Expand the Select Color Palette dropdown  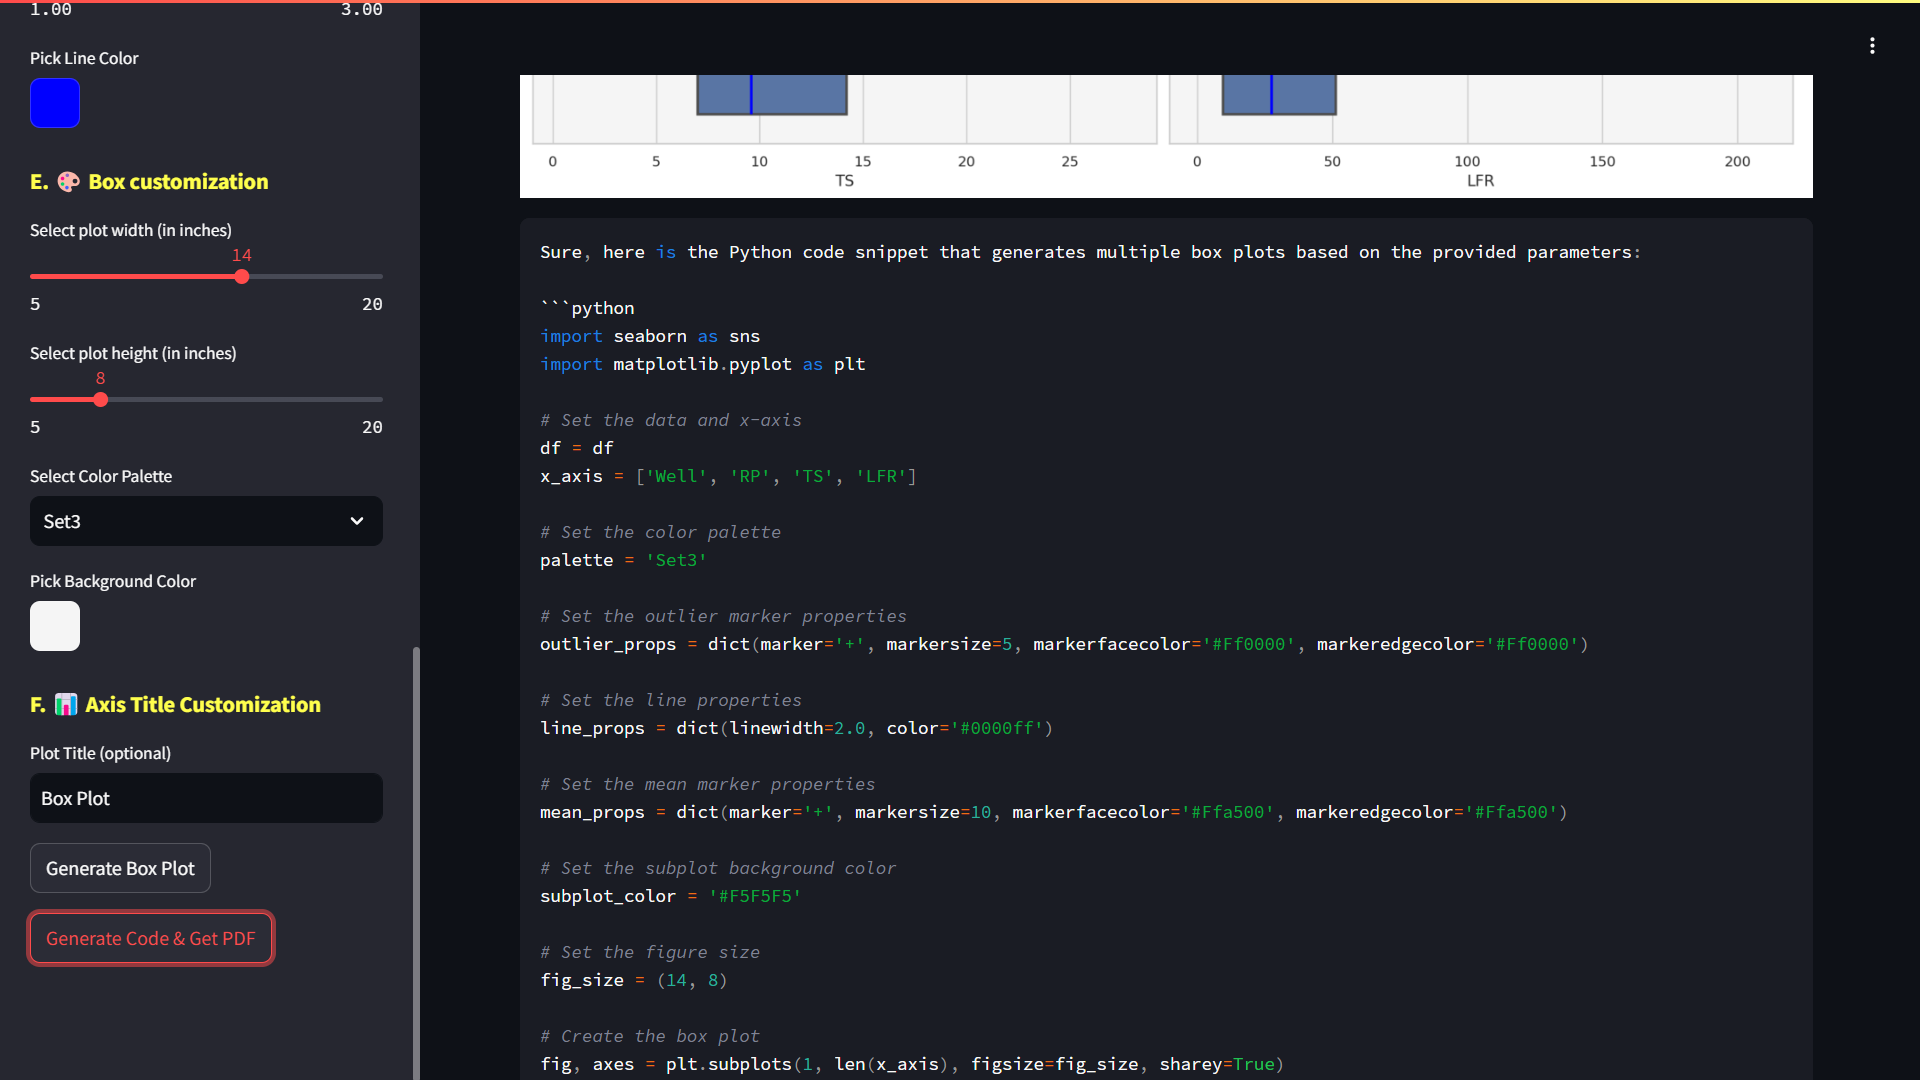[206, 521]
